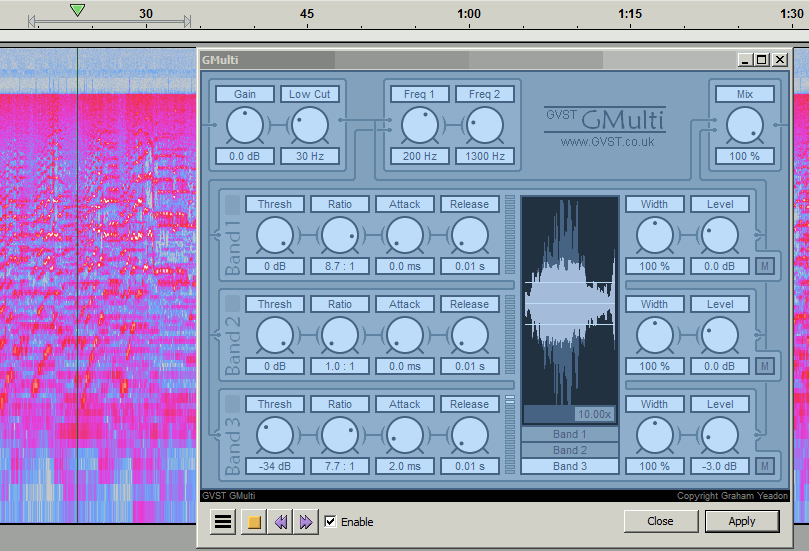Click the 200 Hz Freq 1 value
The image size is (809, 551).
[x=419, y=156]
